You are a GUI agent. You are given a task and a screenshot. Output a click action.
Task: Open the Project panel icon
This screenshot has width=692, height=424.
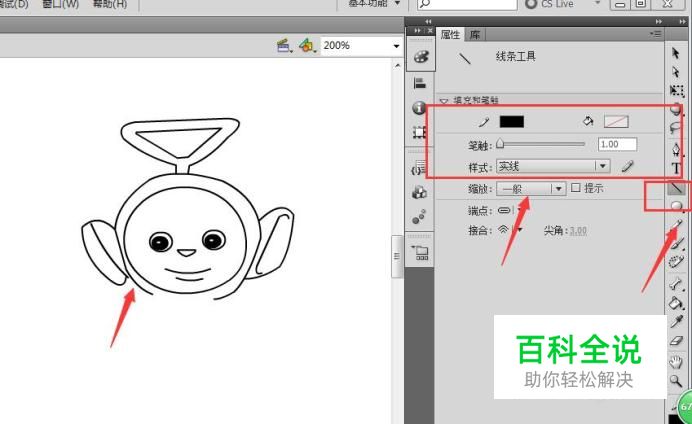pyautogui.click(x=421, y=253)
